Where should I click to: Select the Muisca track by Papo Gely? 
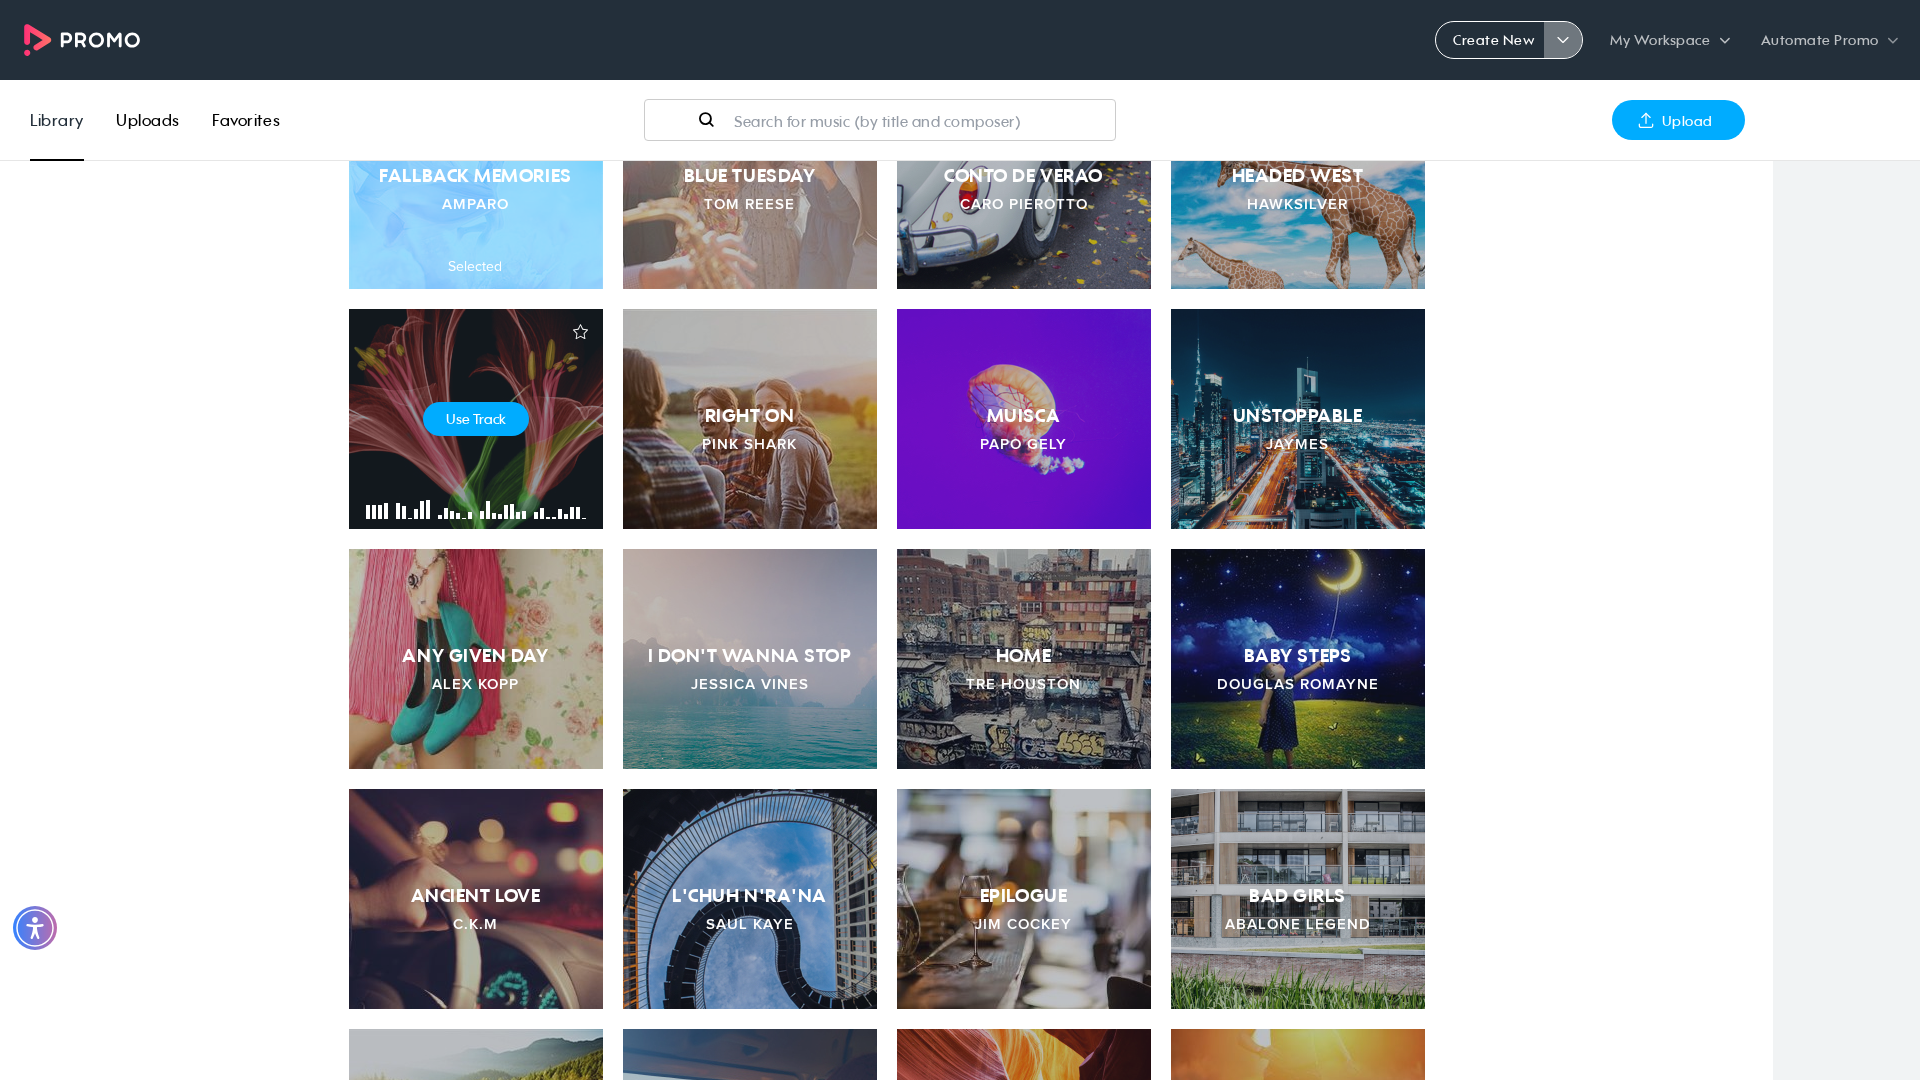[1024, 419]
